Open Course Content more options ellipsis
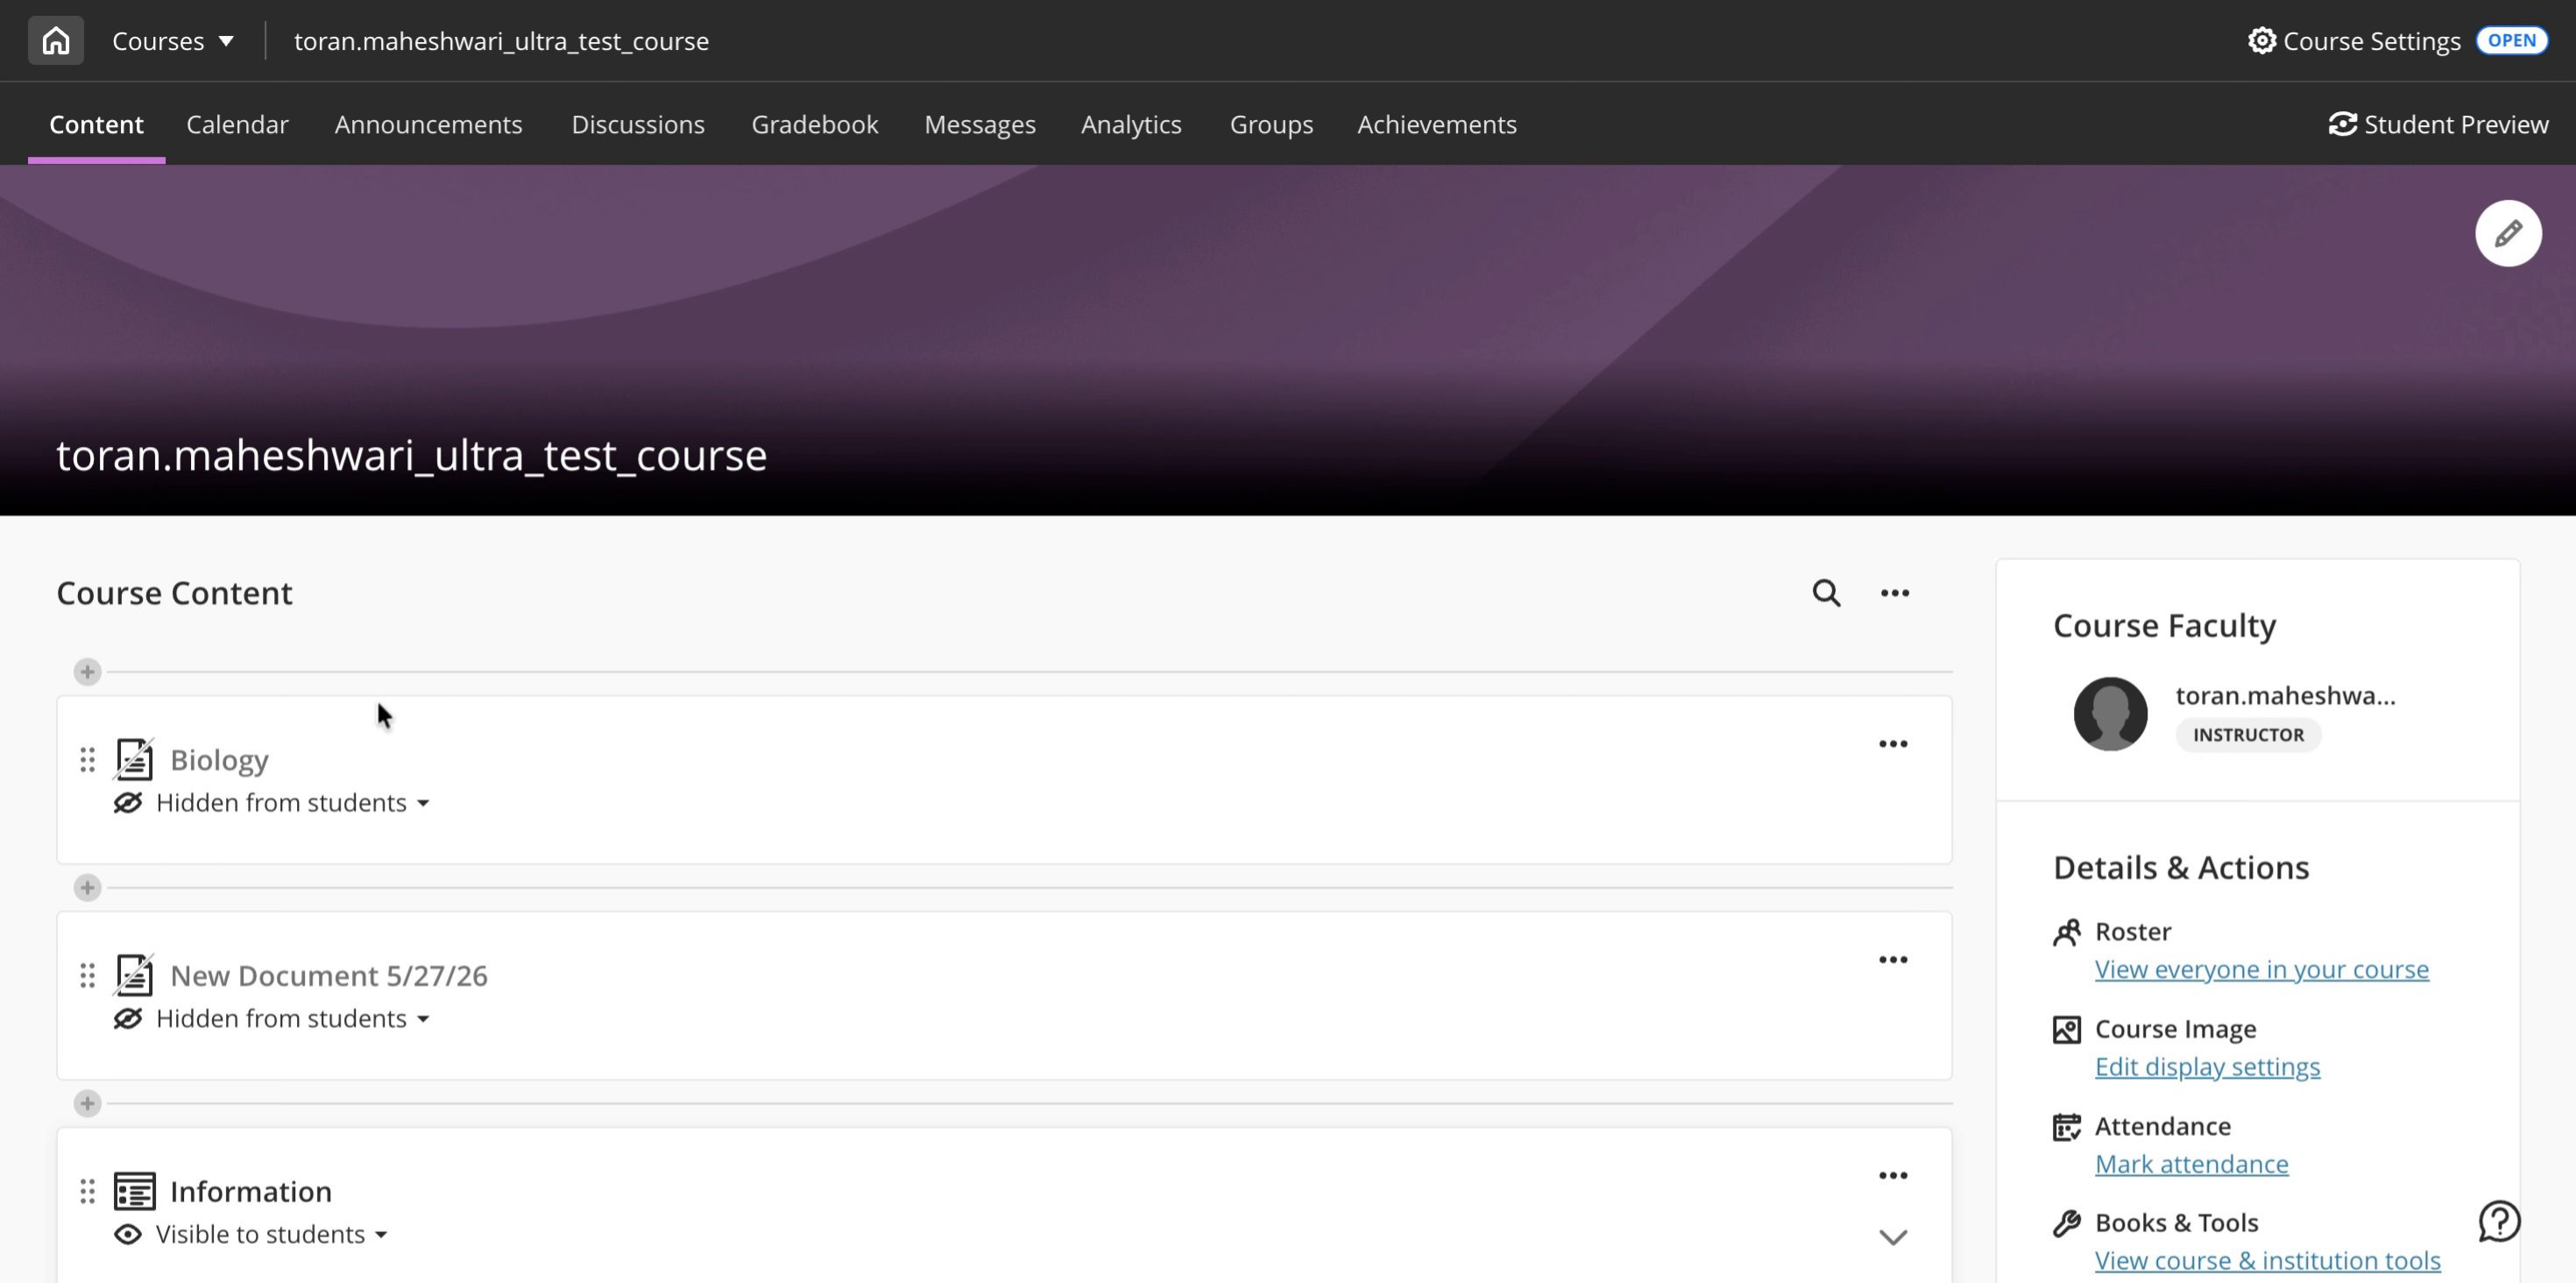This screenshot has width=2576, height=1283. pos(1894,593)
